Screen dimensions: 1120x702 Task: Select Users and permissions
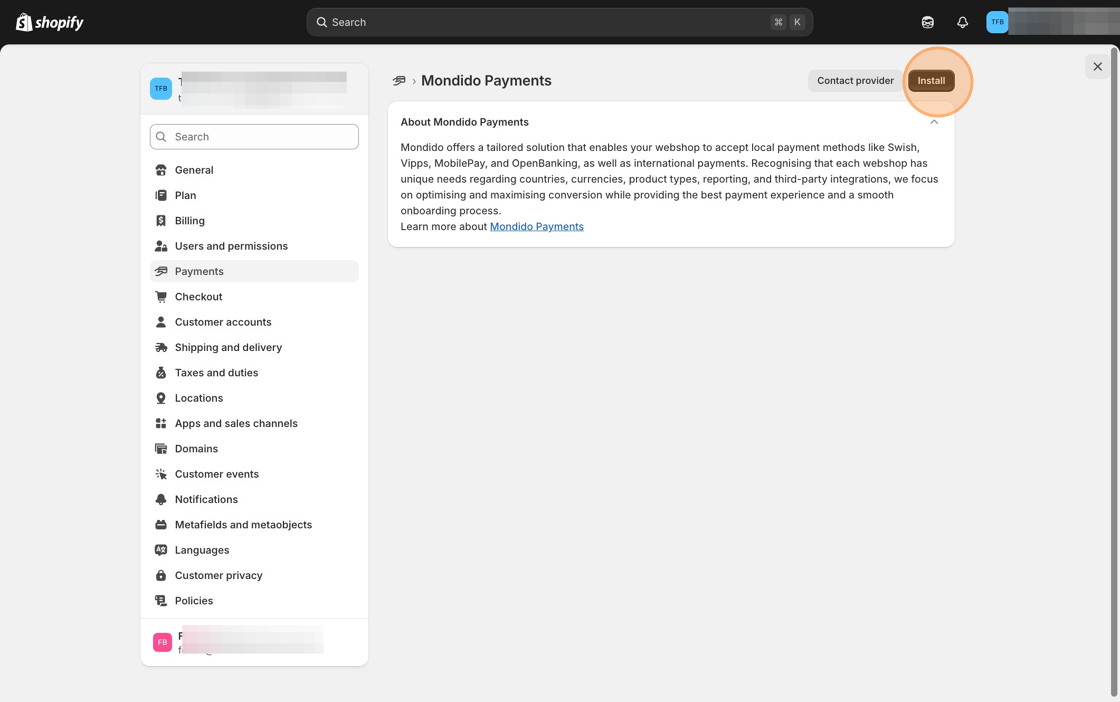tap(231, 246)
